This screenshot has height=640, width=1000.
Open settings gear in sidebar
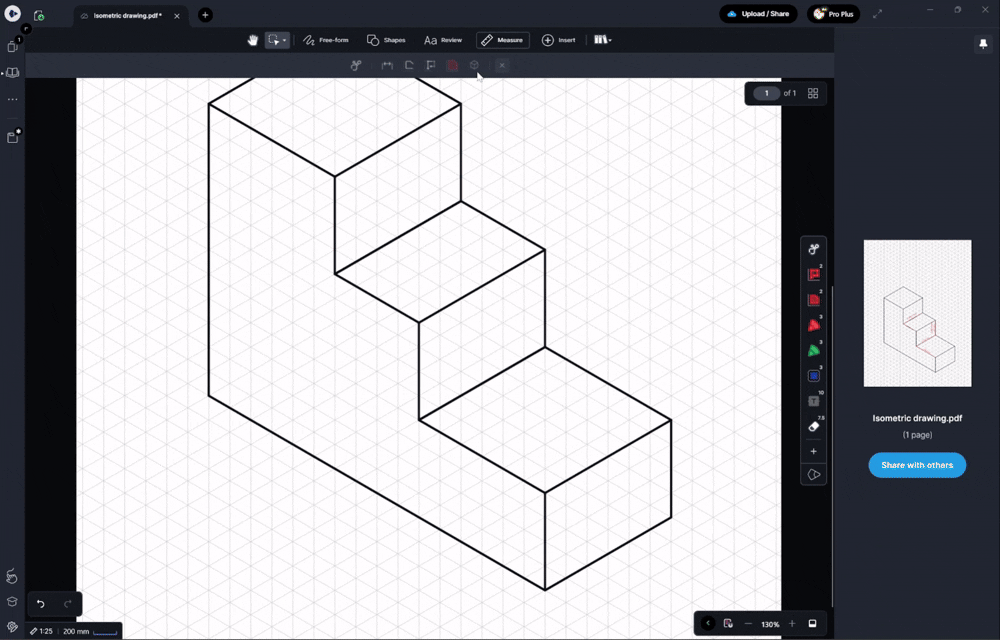pyautogui.click(x=11, y=627)
